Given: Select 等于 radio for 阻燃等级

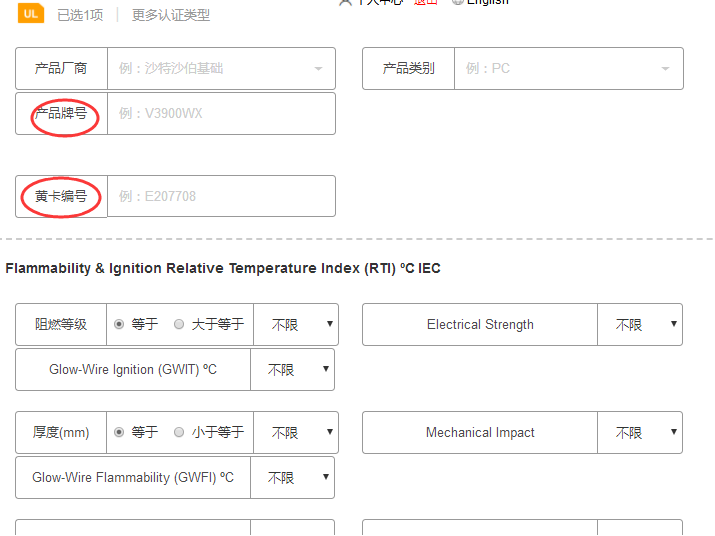Looking at the screenshot, I should (x=120, y=324).
